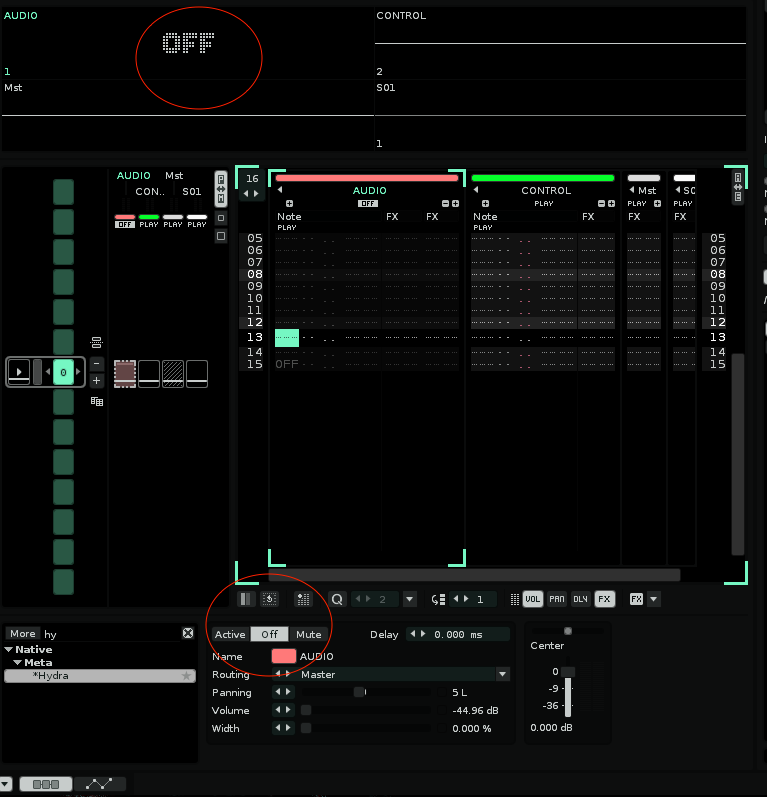Switch to the track DSPs view button
Viewport: 767px width, 797px height.
46,784
